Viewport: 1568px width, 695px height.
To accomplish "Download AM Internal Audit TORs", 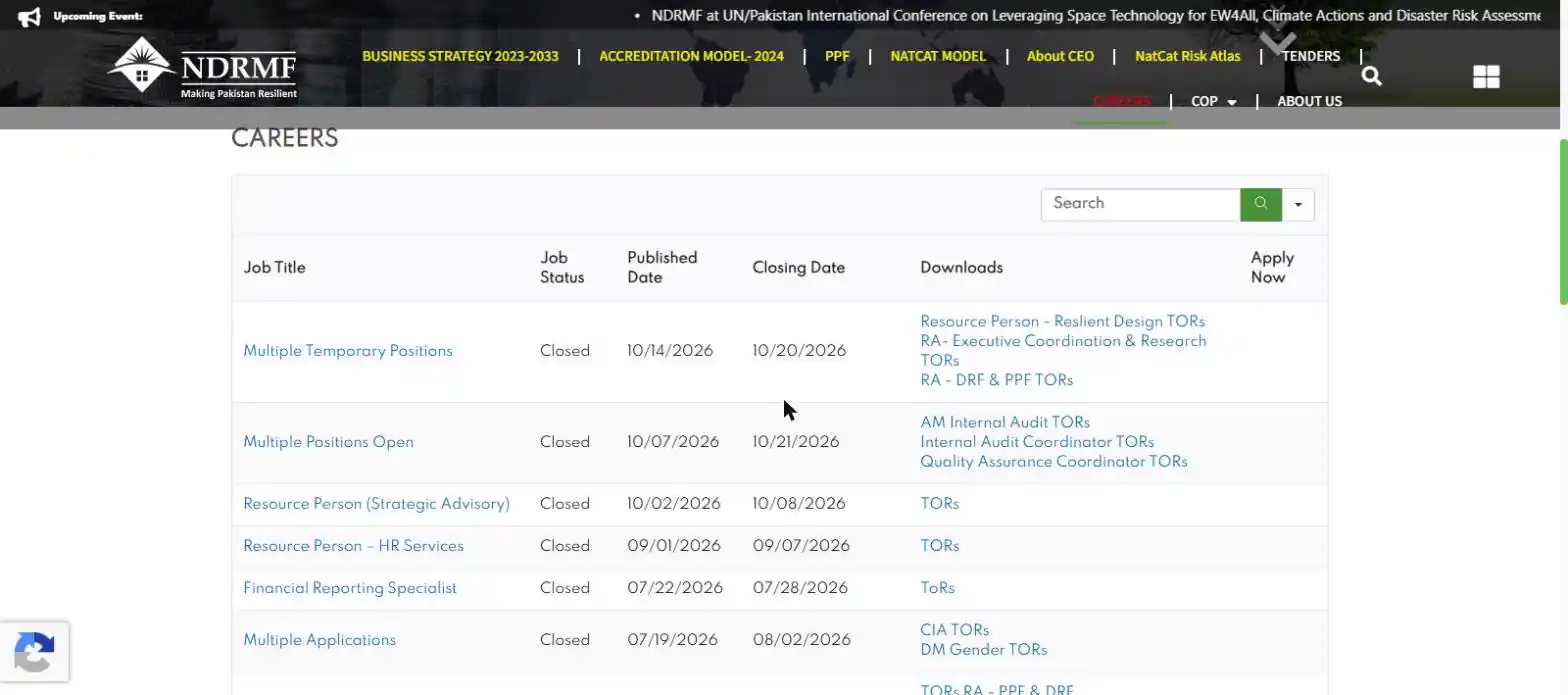I will tap(1005, 423).
